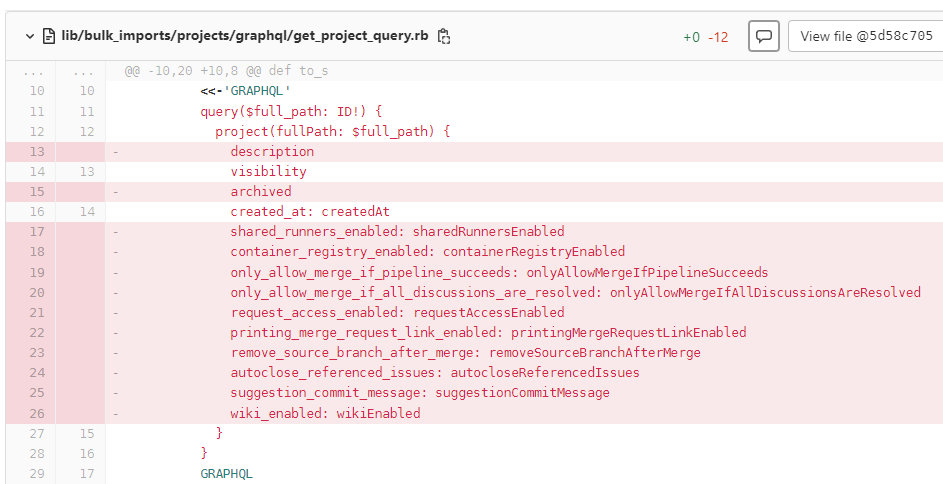Viewport: 943px width, 484px height.
Task: Expand hidden lines via the second ellipsis
Action: coord(82,72)
